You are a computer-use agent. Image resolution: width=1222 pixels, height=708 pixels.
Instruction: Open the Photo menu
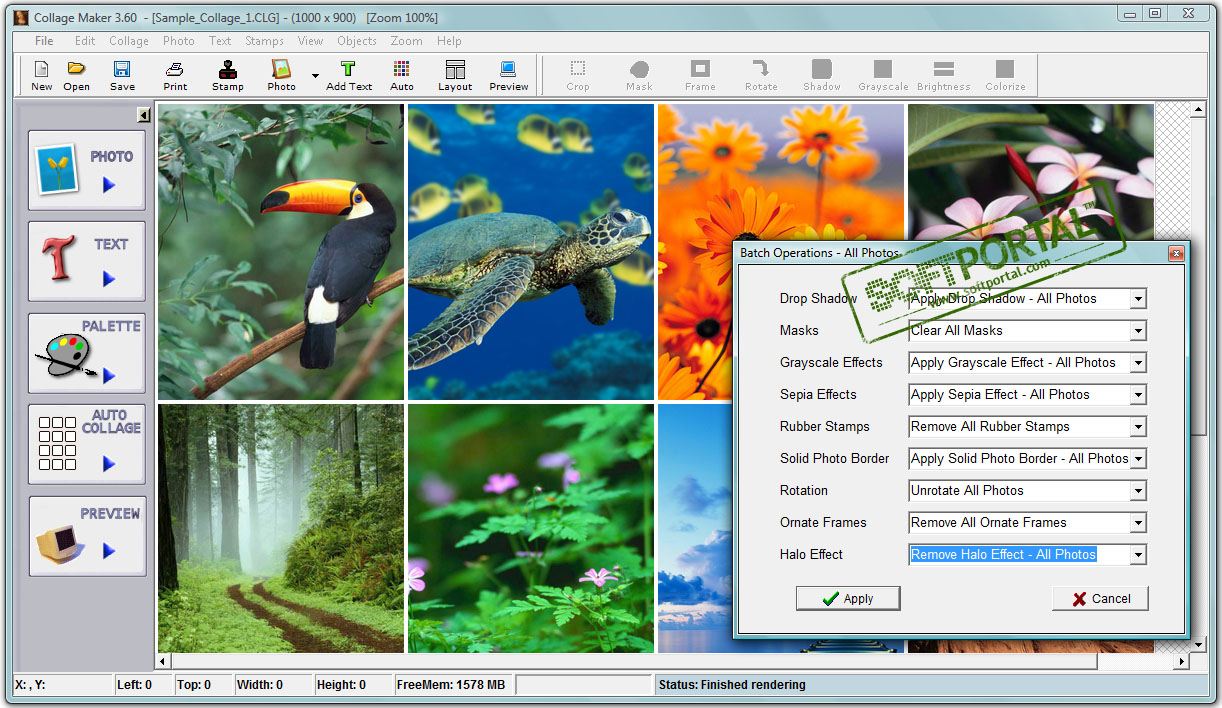click(179, 41)
